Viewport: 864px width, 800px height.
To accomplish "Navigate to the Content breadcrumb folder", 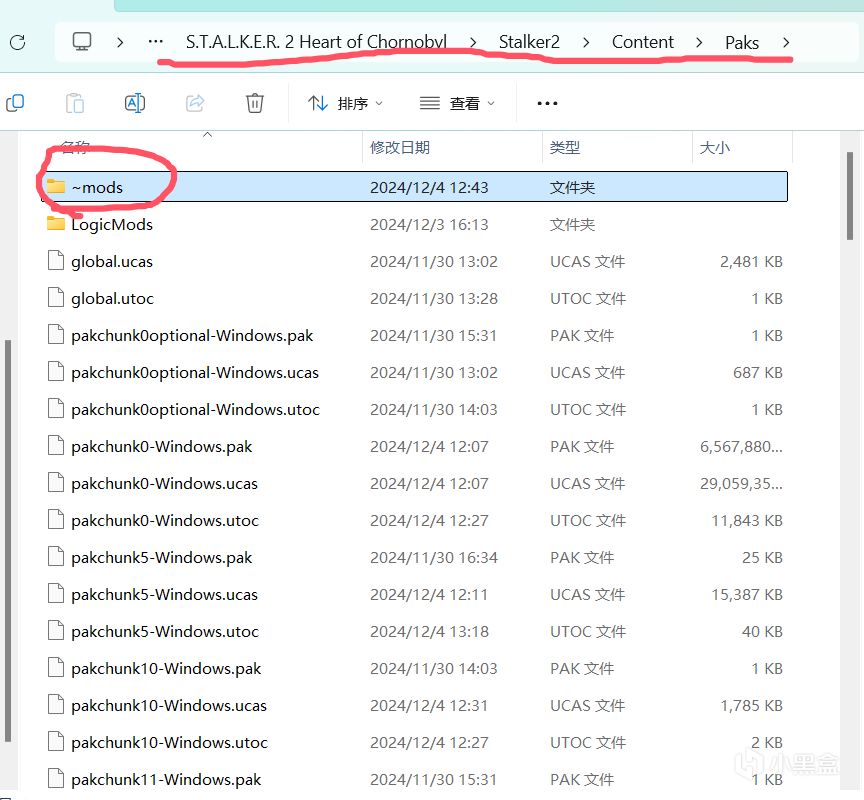I will point(642,42).
